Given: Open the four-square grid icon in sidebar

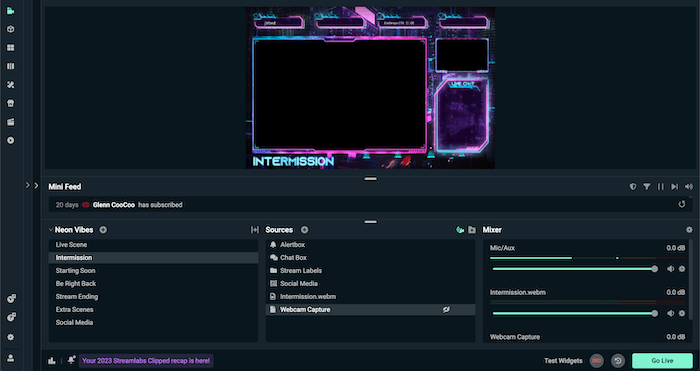Looking at the screenshot, I should click(x=10, y=48).
